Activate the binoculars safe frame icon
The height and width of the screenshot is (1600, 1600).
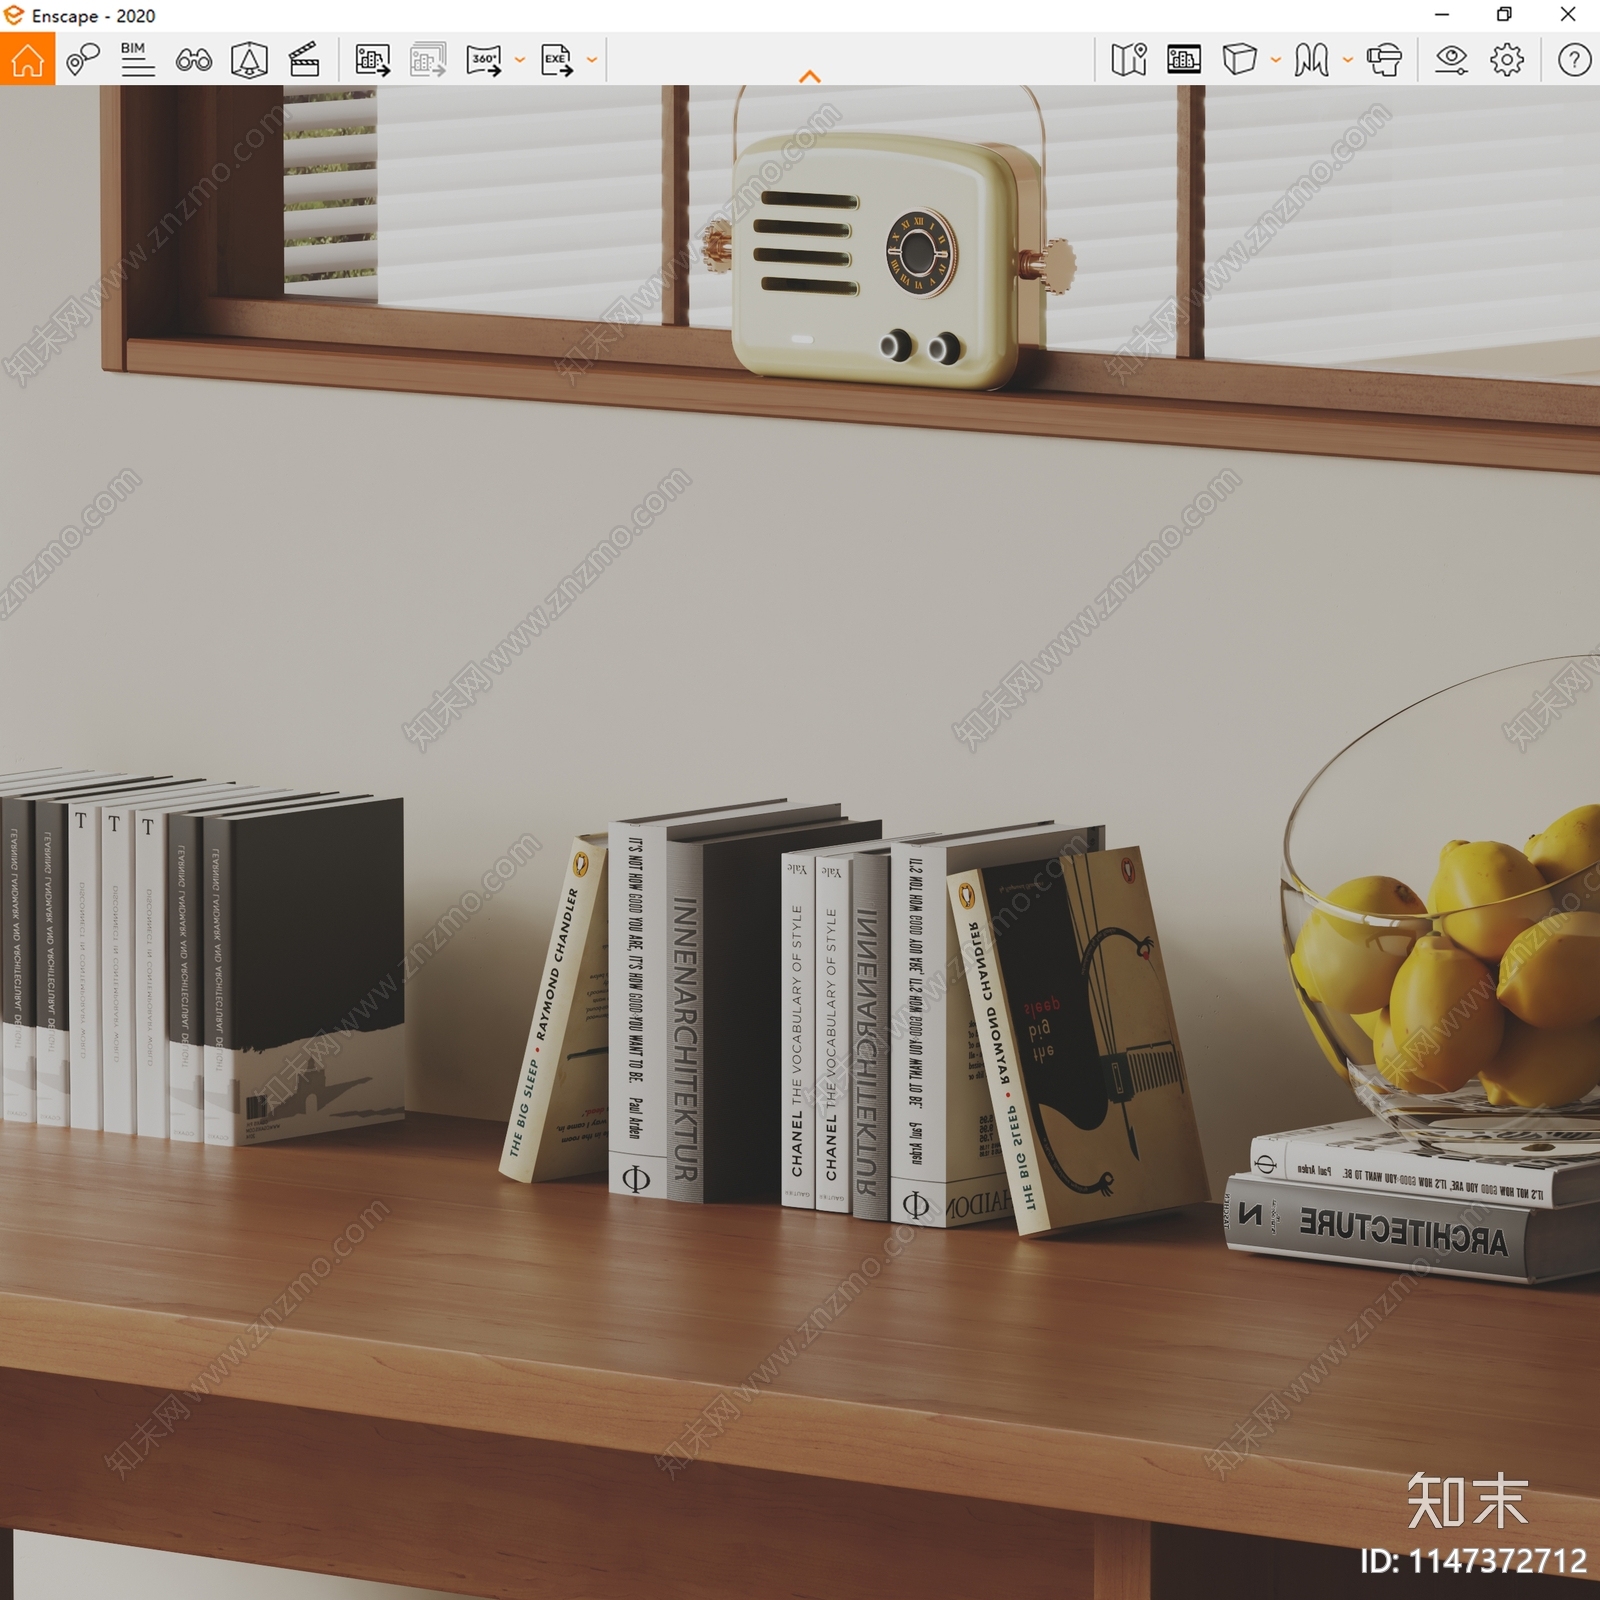[x=193, y=60]
